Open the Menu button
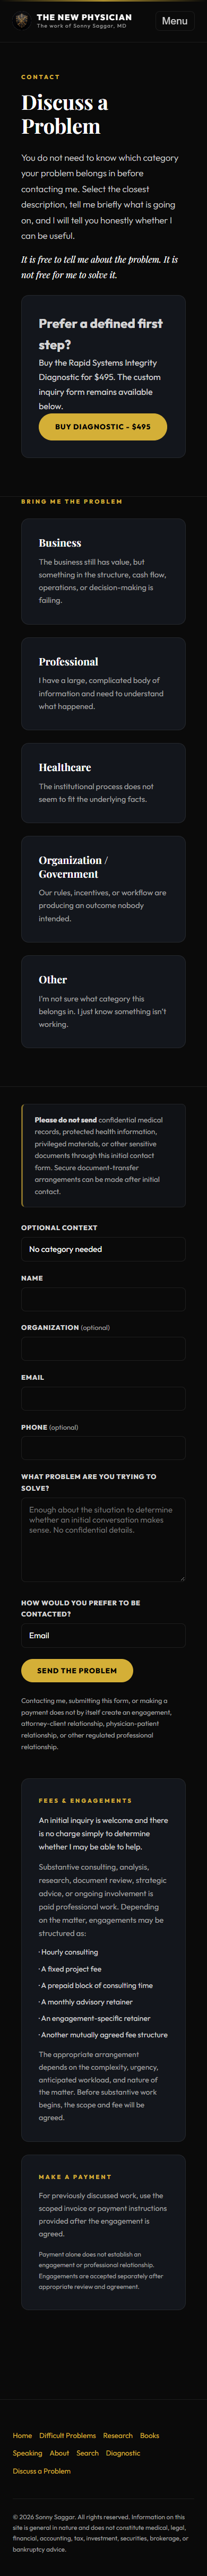 174,20
